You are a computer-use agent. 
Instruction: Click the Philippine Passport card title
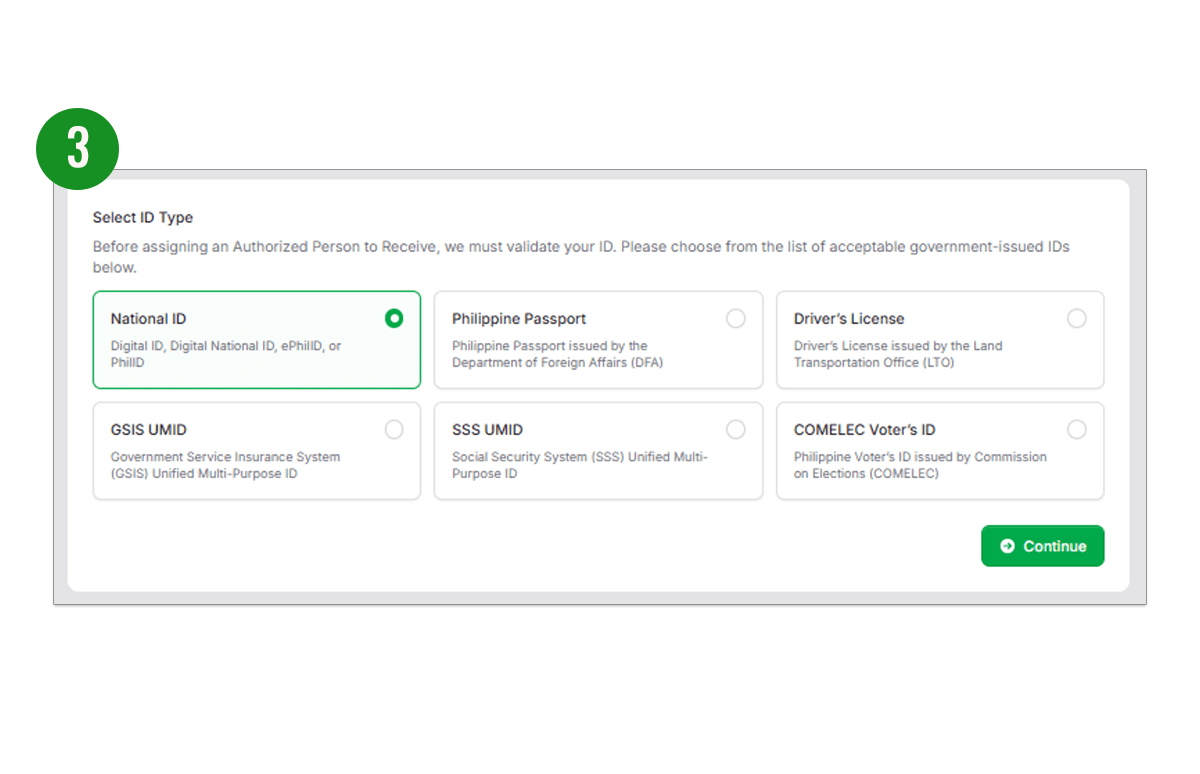click(519, 319)
